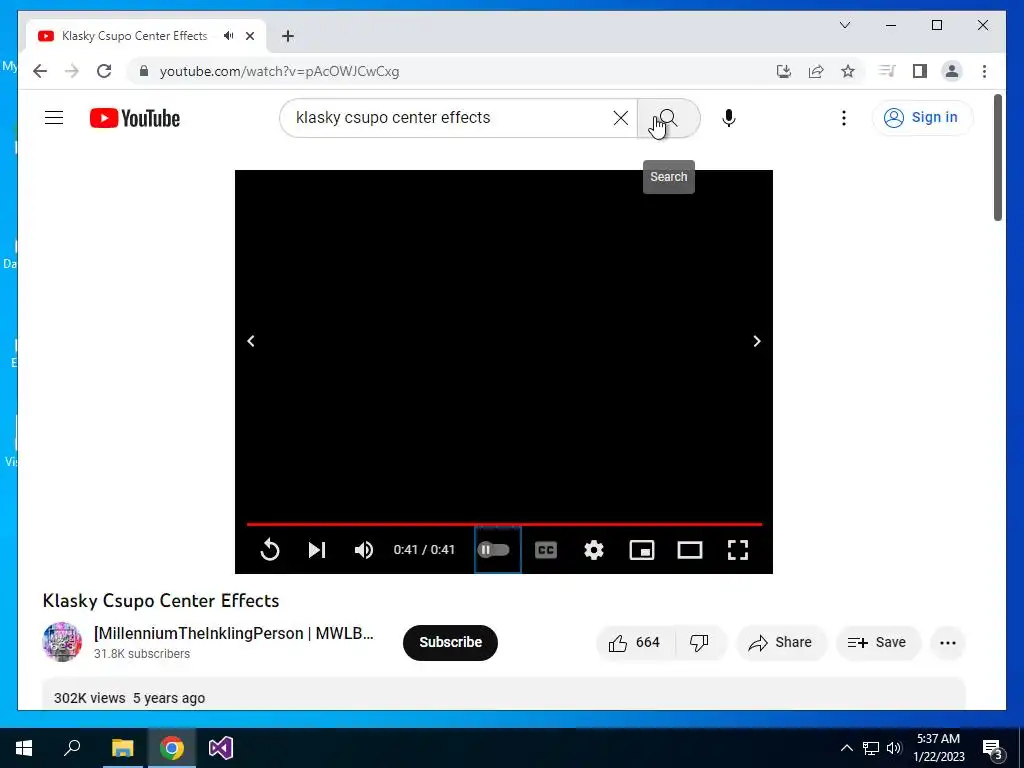1024x768 pixels.
Task: Open the tab search chevron
Action: tap(844, 25)
